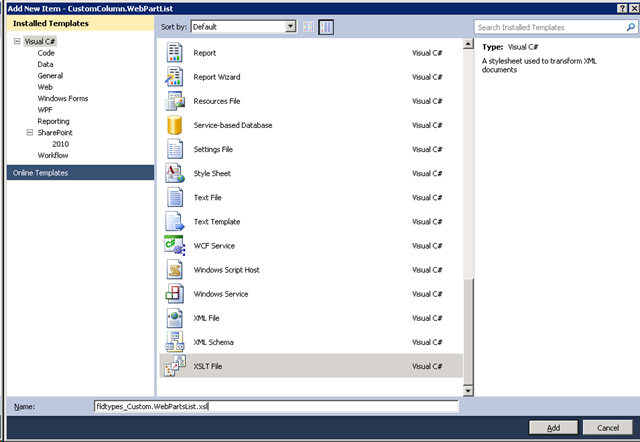
Task: Open the Online Templates section
Action: click(80, 173)
